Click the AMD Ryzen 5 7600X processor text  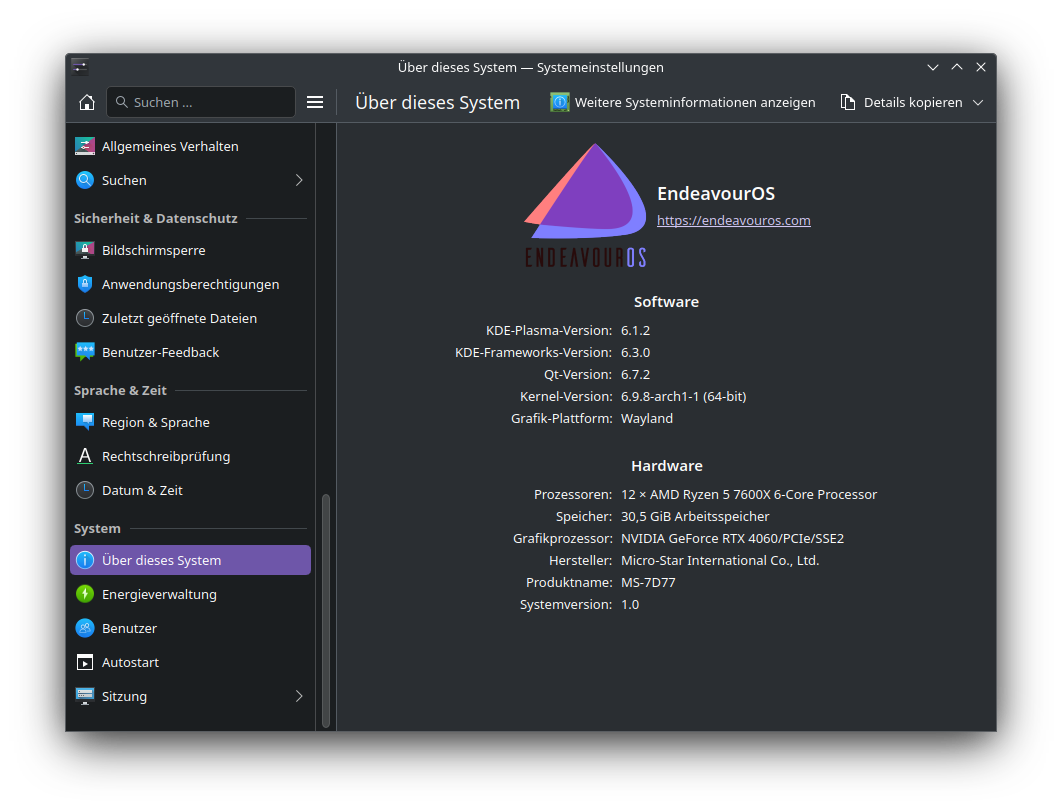pyautogui.click(x=748, y=495)
